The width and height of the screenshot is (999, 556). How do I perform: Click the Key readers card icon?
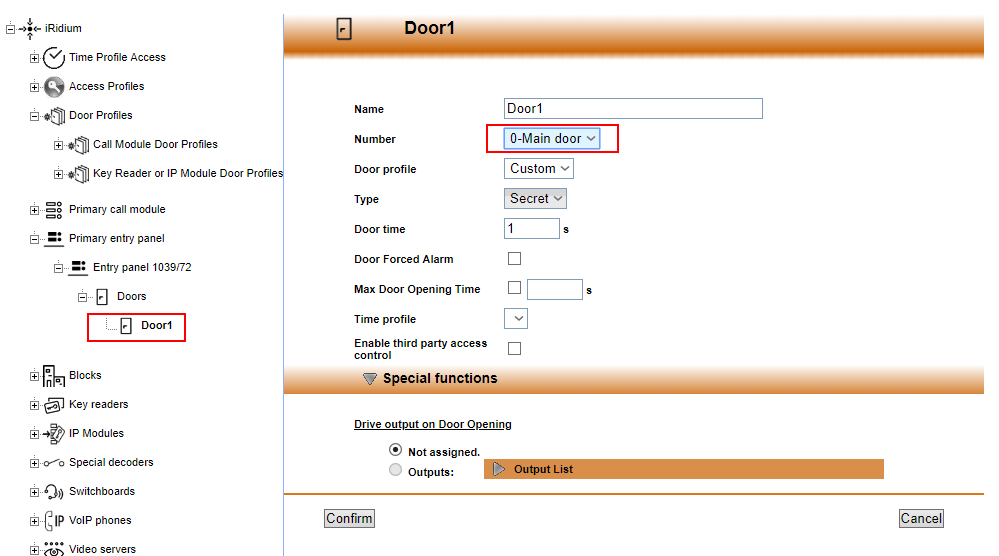click(54, 404)
